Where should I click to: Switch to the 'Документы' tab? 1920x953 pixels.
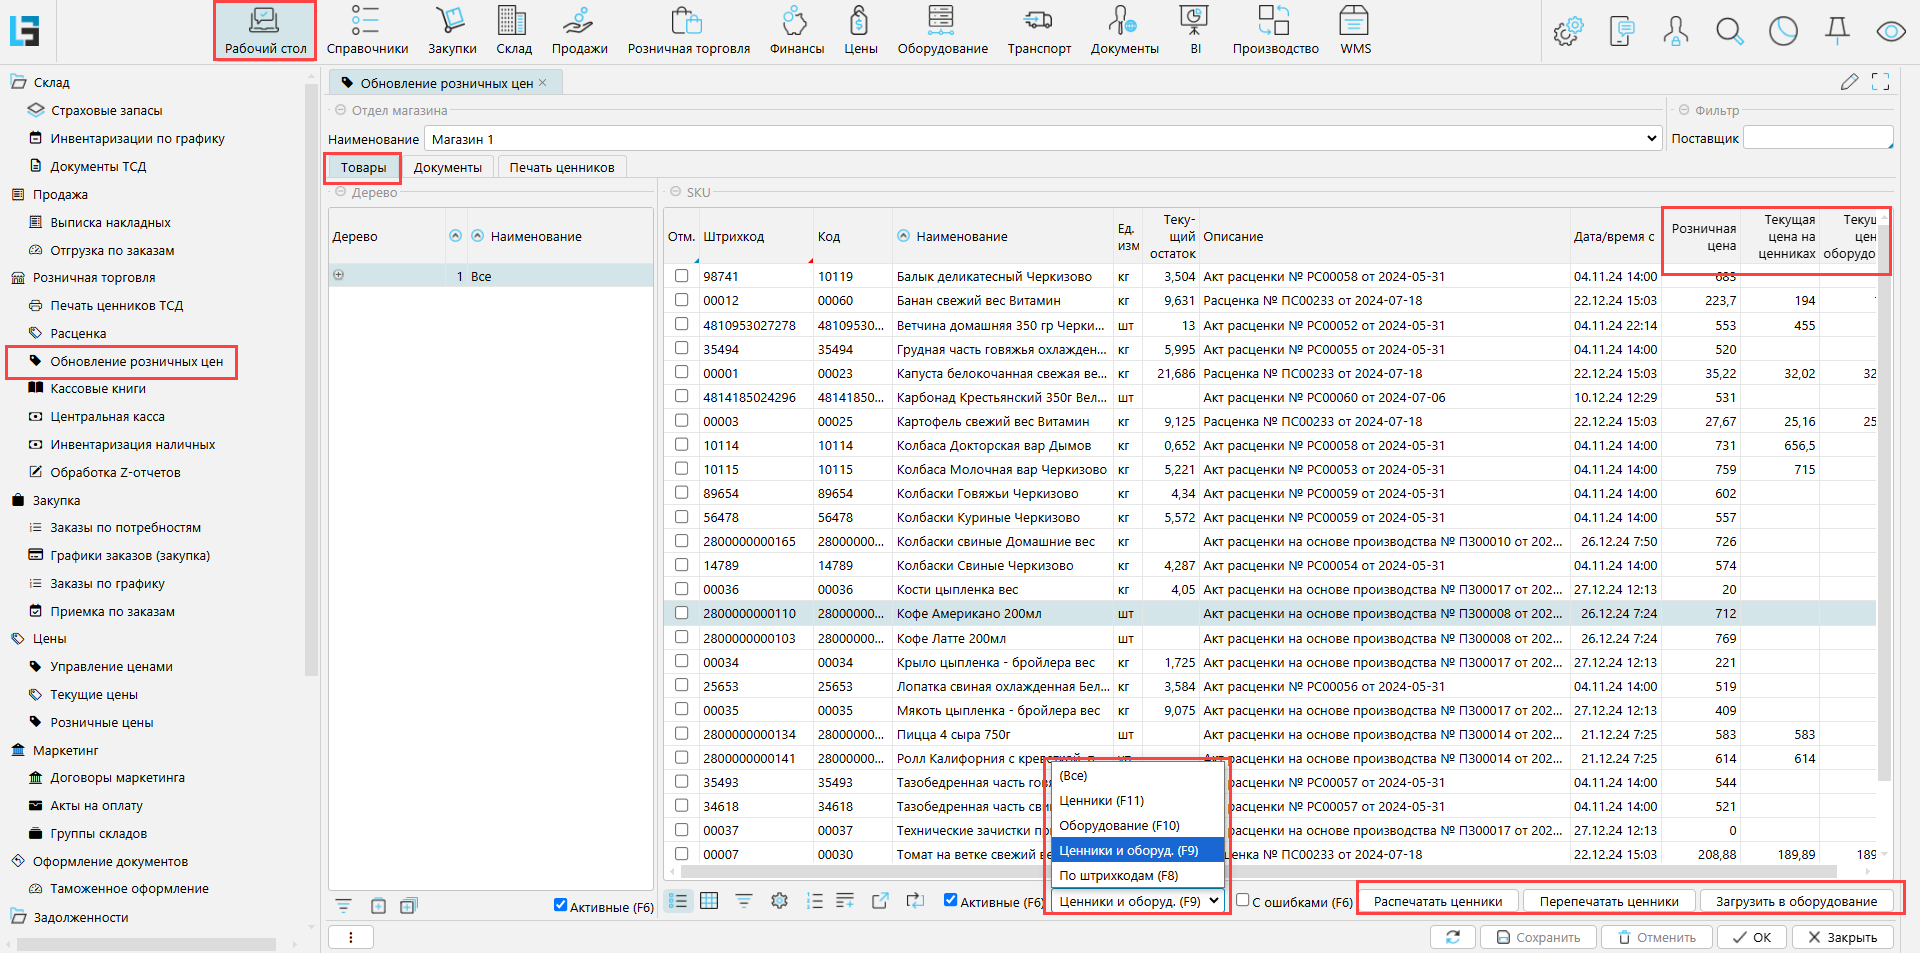[447, 167]
